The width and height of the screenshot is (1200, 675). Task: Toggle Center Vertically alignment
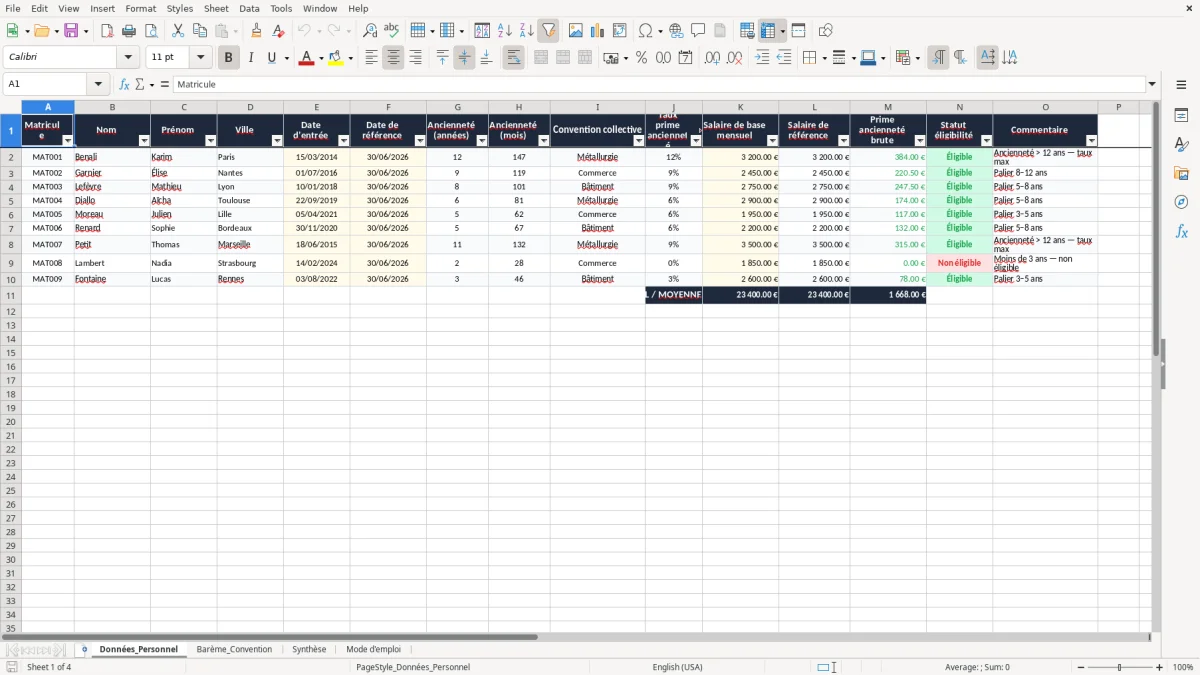pyautogui.click(x=464, y=58)
